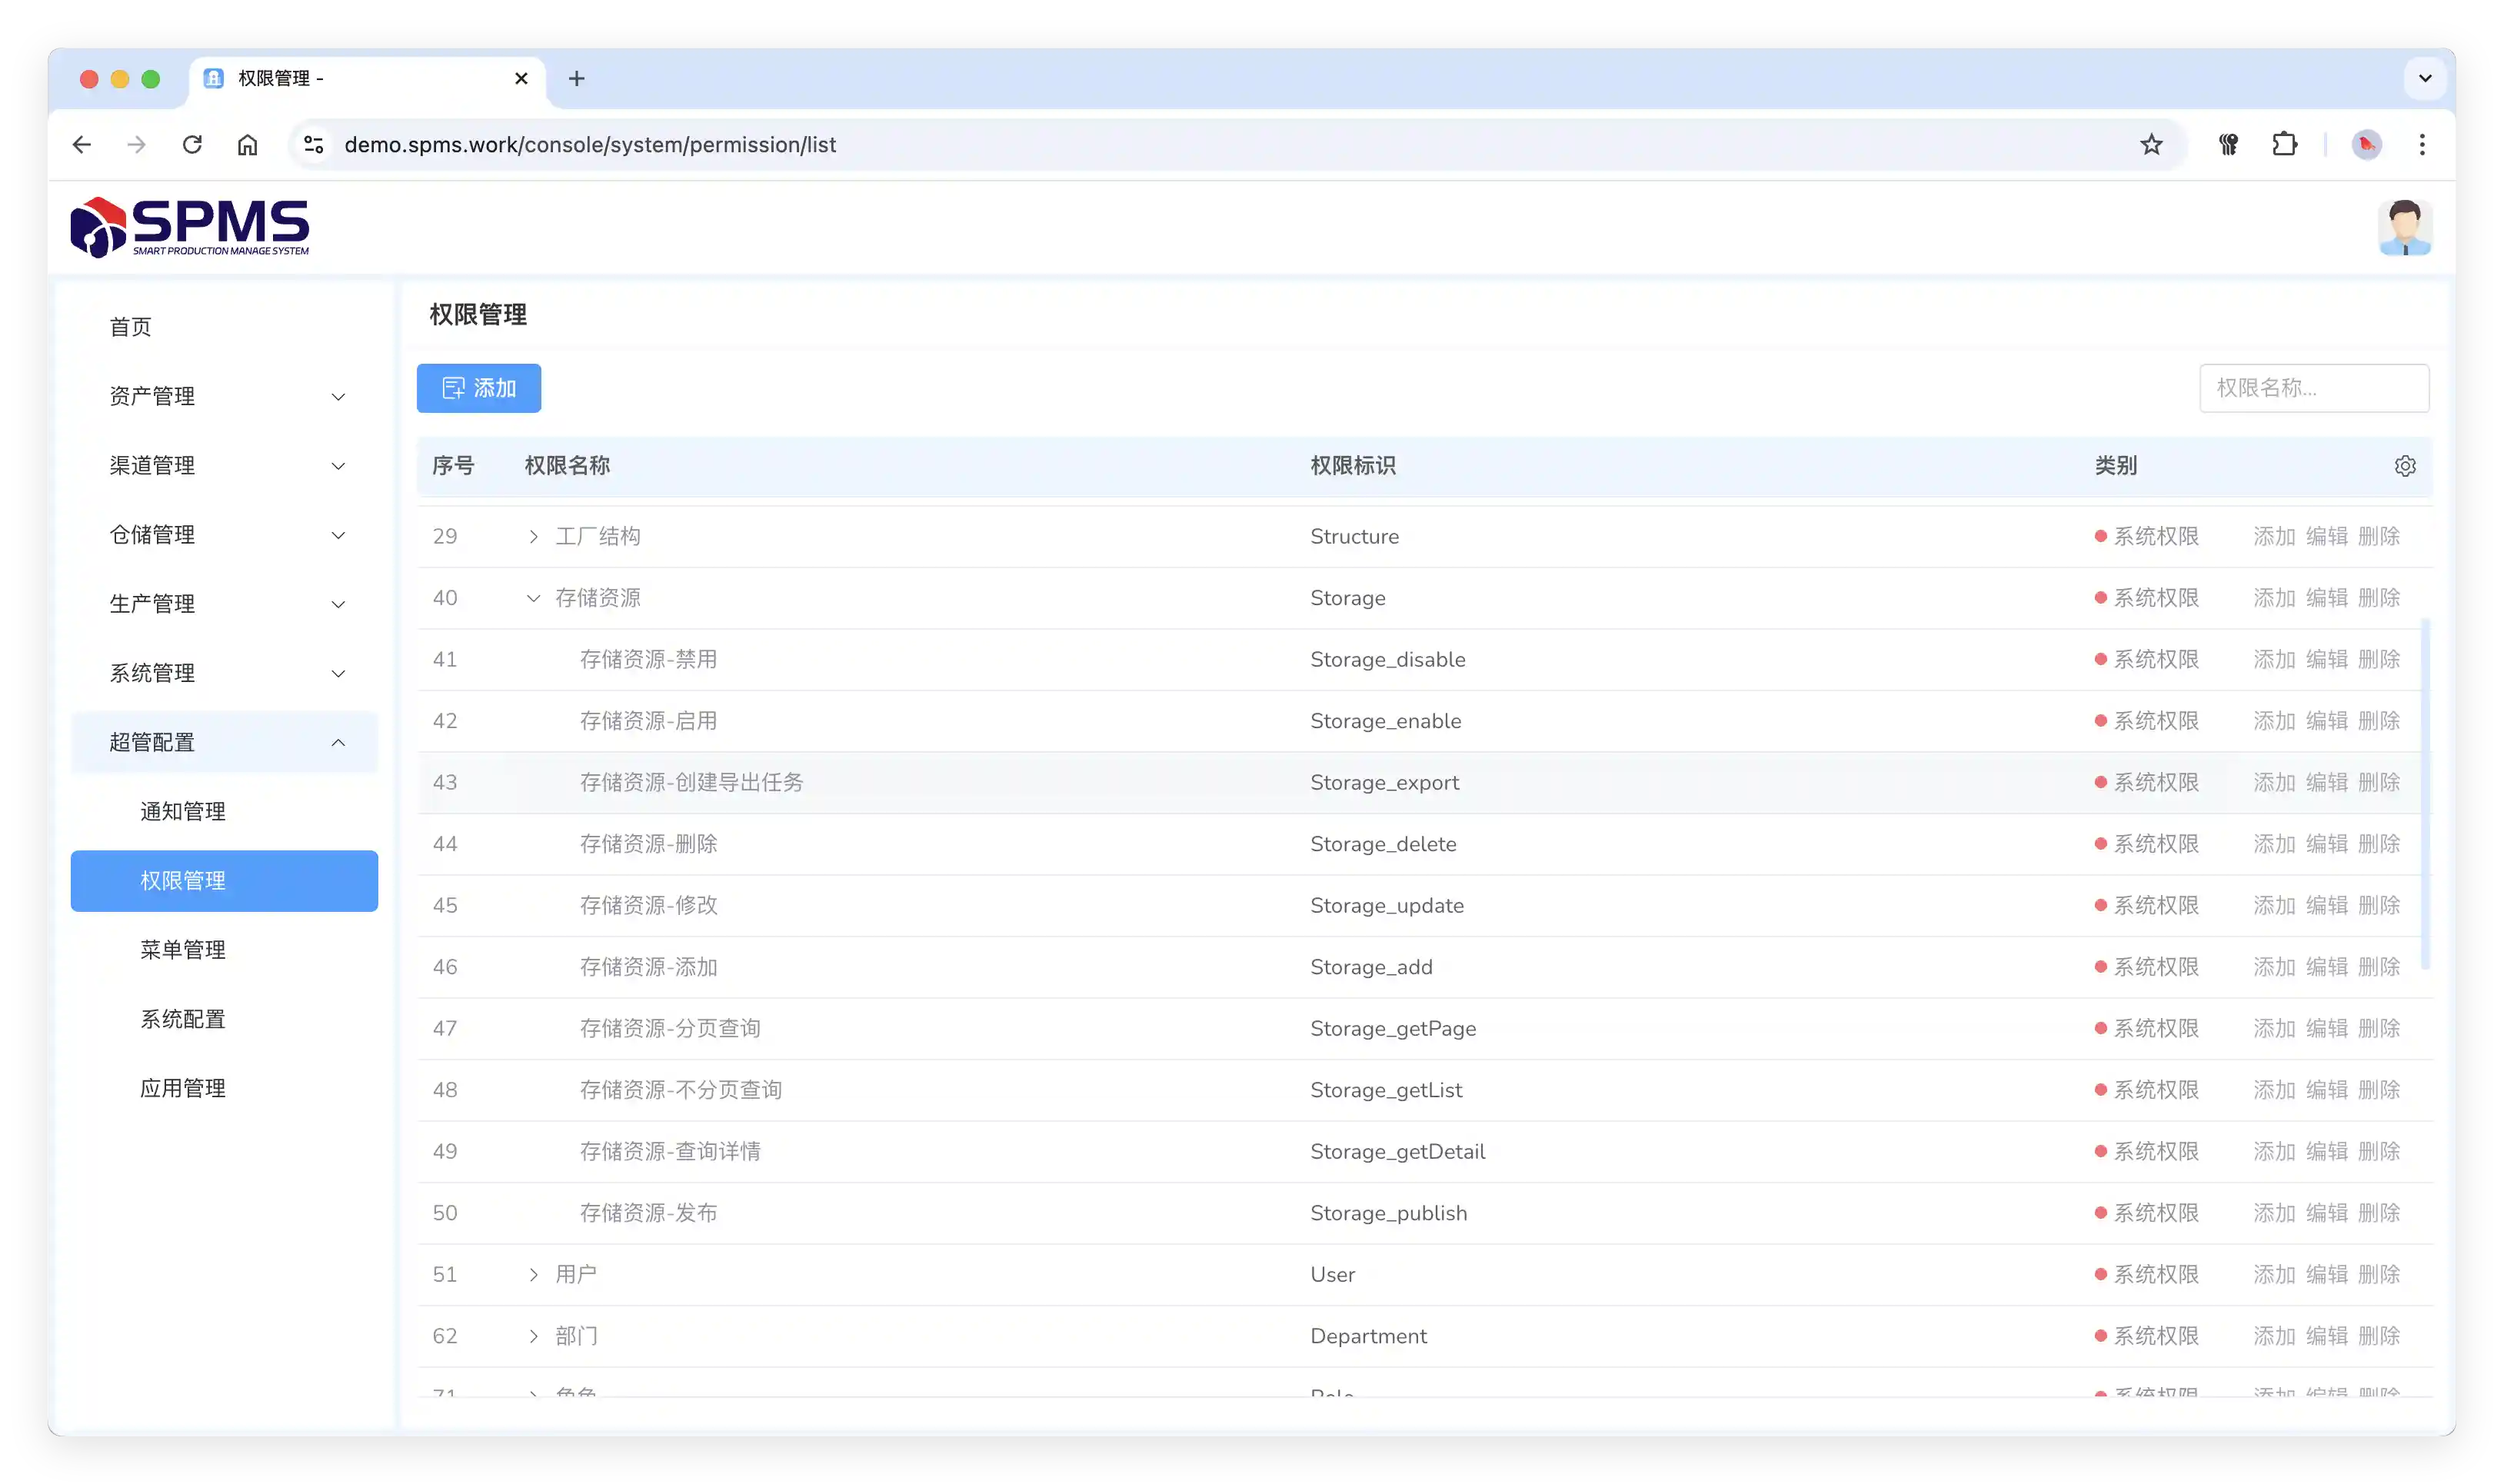This screenshot has height=1484, width=2504.
Task: Click the blue 添加 button
Action: pyautogui.click(x=478, y=388)
